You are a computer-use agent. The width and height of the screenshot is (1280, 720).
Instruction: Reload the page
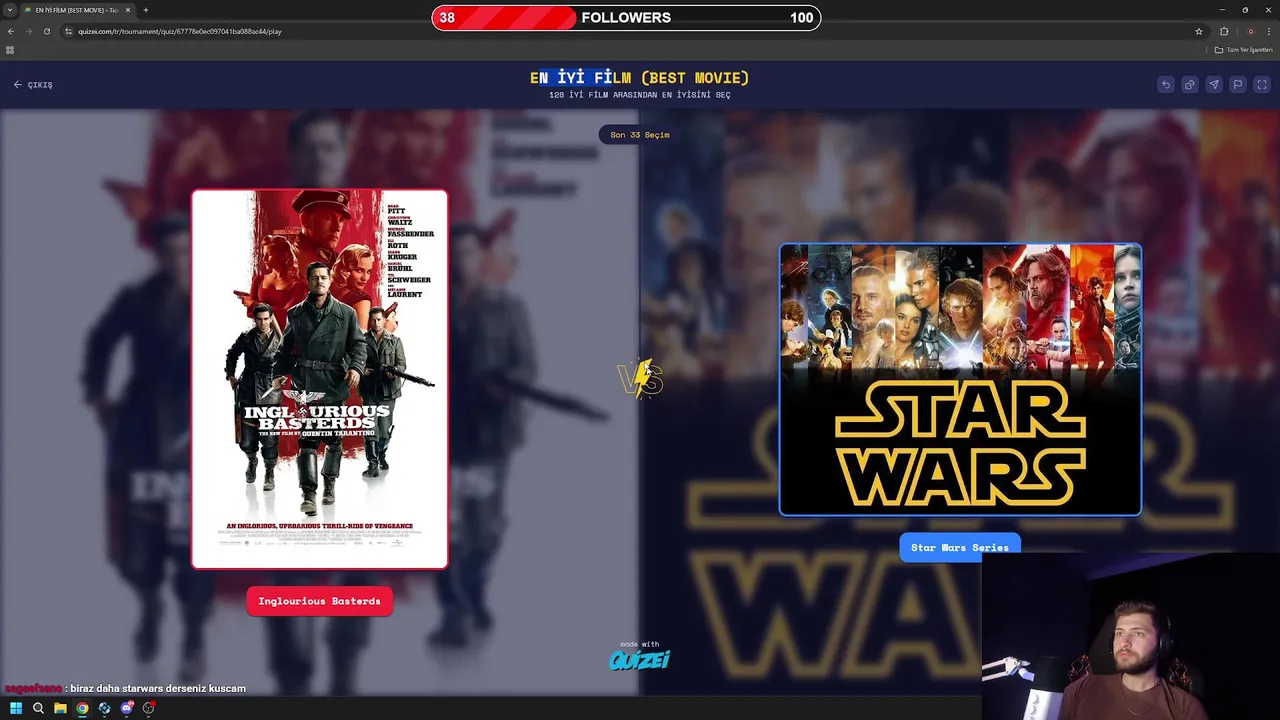[x=46, y=31]
